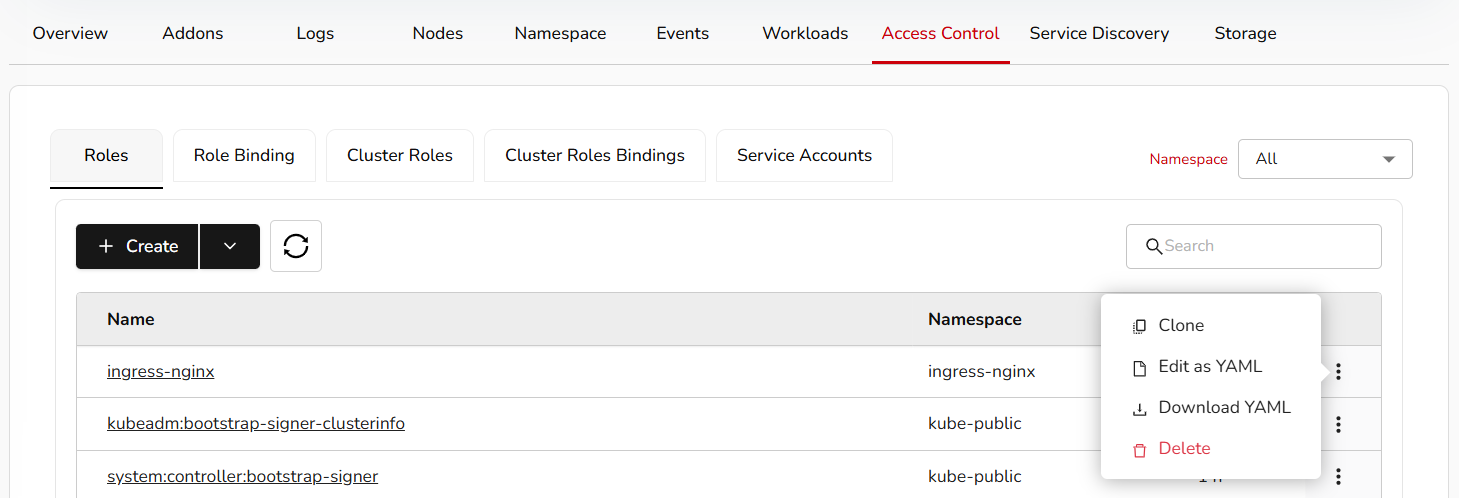Click the refresh icon next to Create
The width and height of the screenshot is (1459, 498).
296,246
